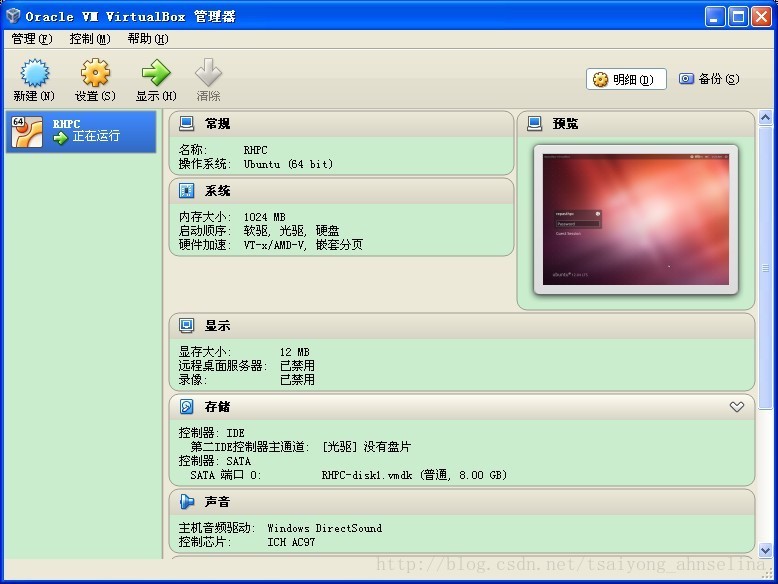Open the Audio (声音) section header title

point(217,502)
